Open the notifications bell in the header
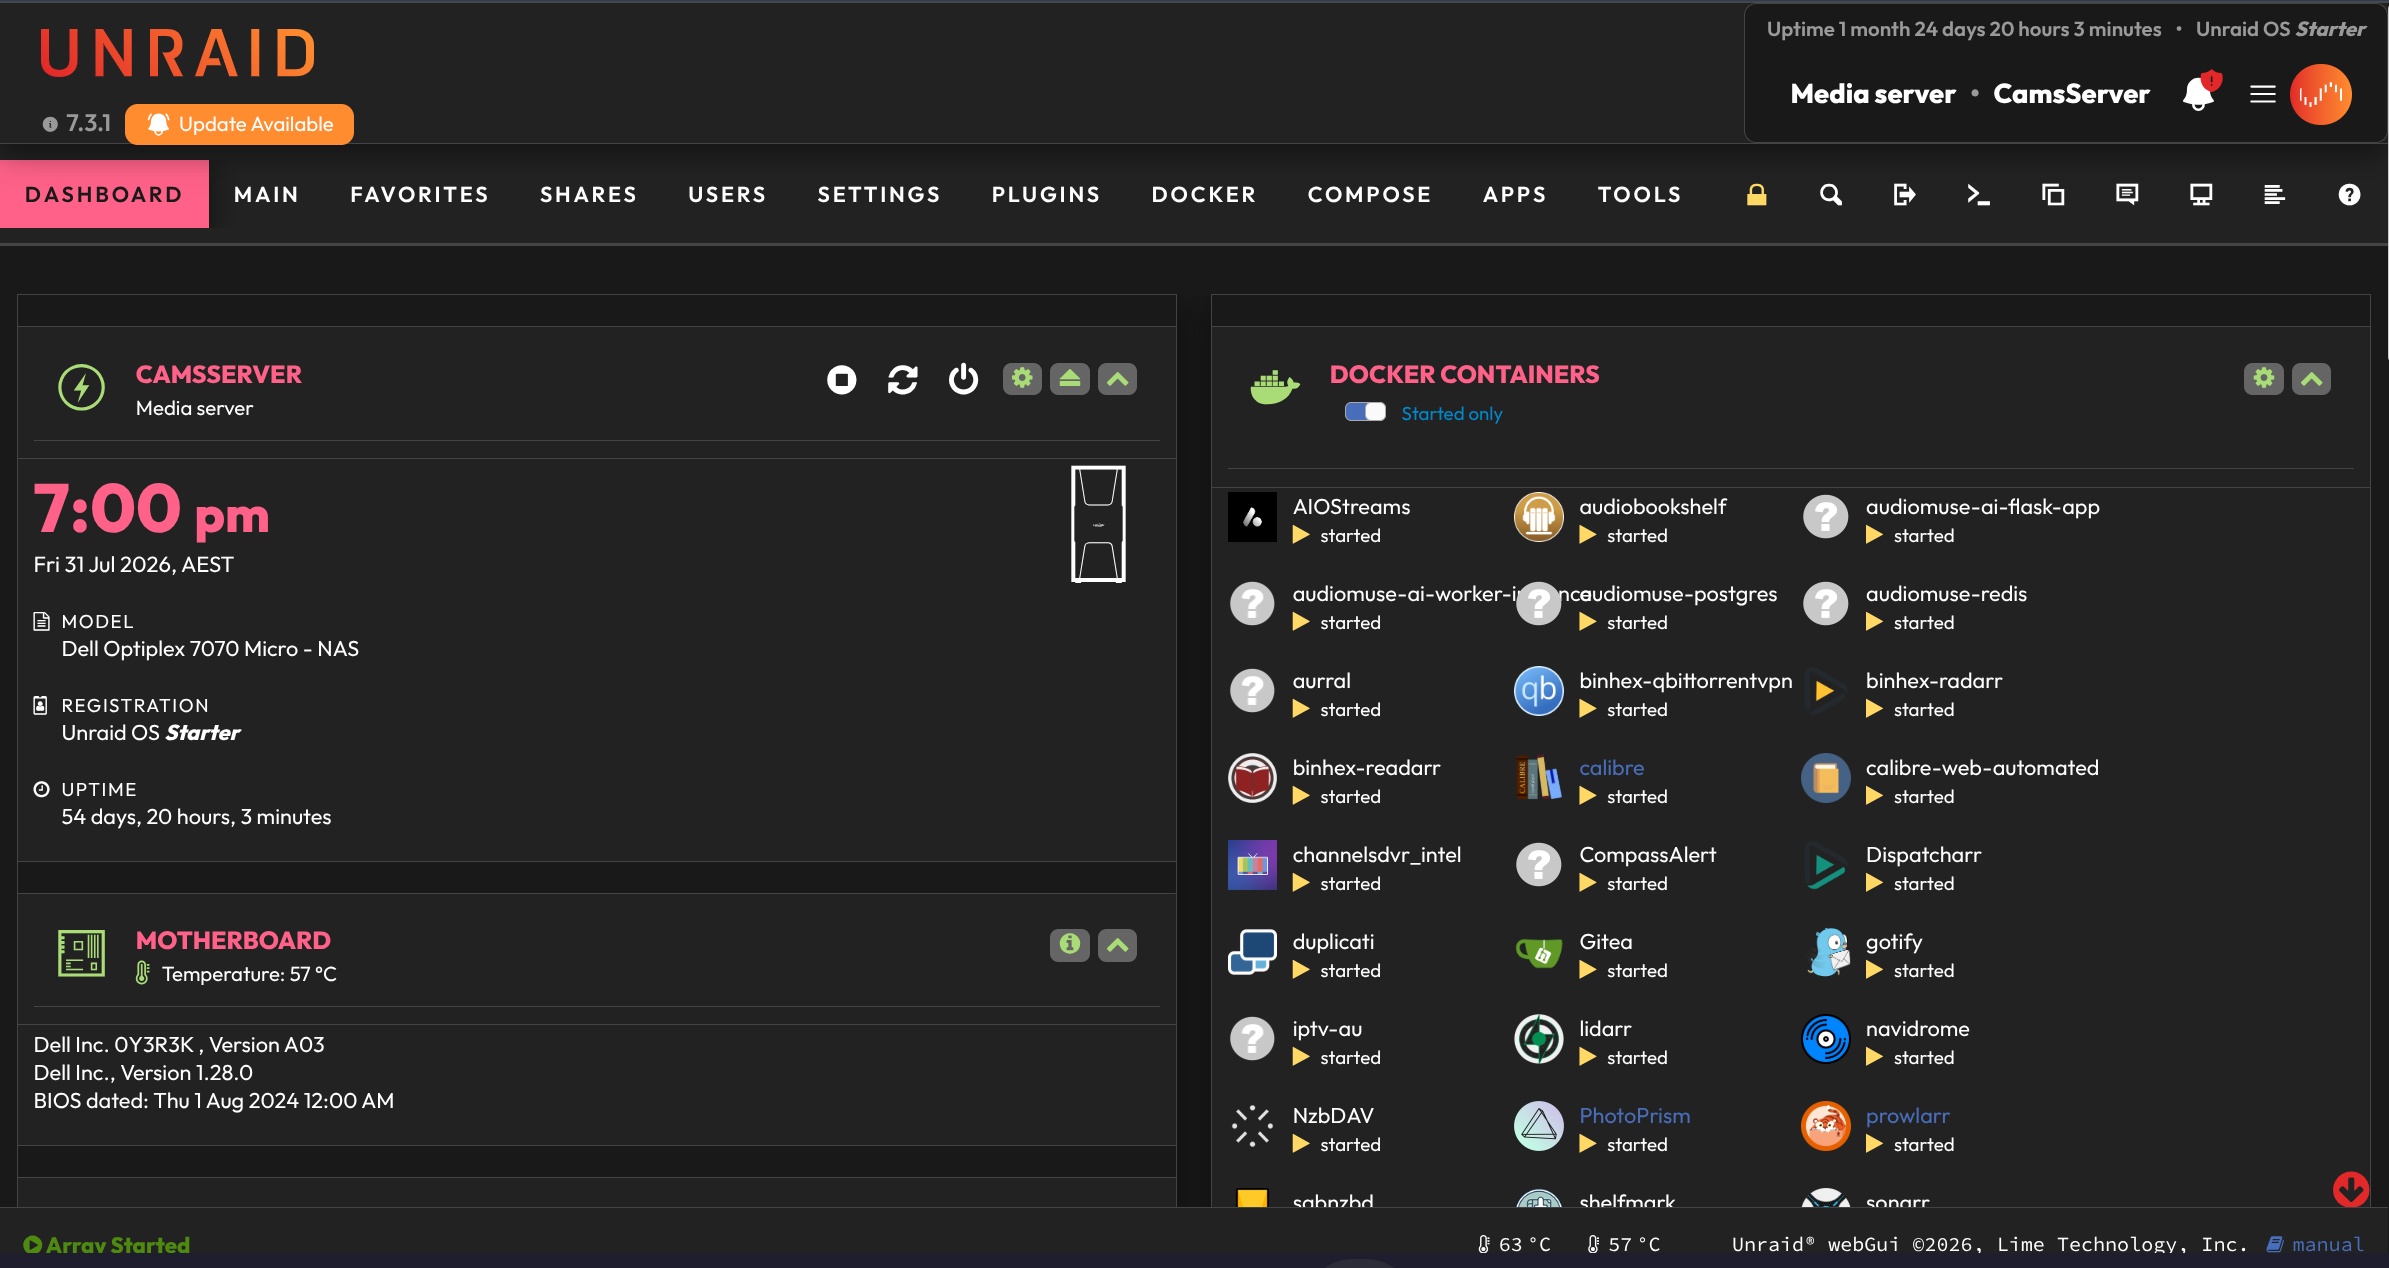Screen dimensions: 2389x1268 [x=2198, y=94]
